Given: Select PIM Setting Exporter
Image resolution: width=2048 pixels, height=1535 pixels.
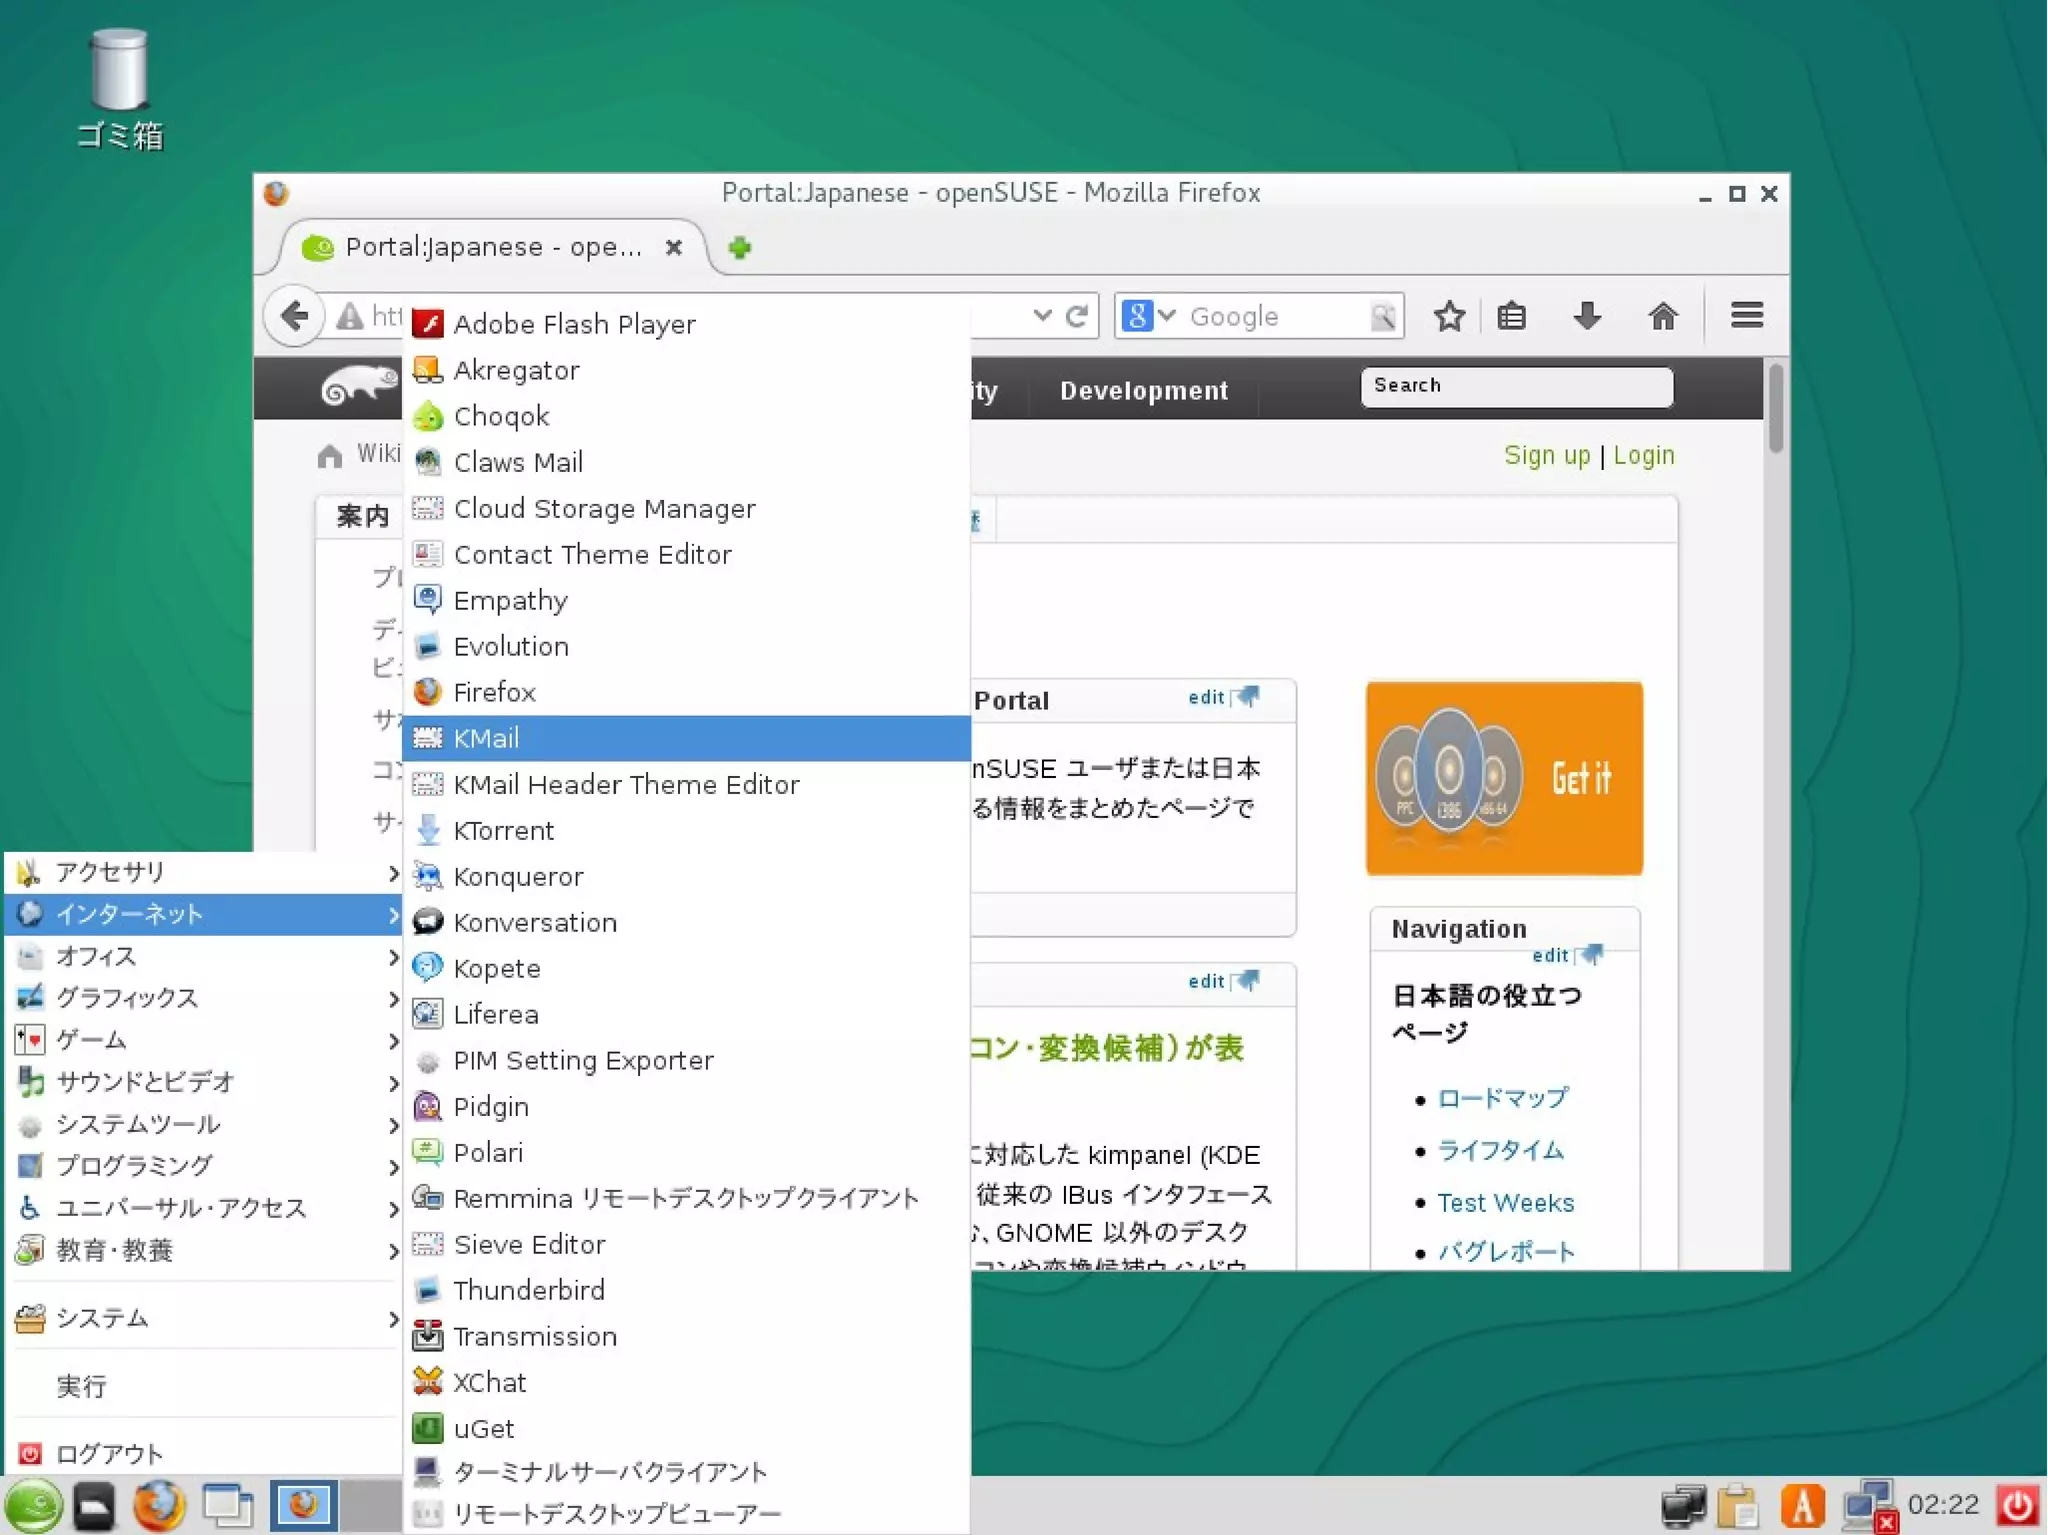Looking at the screenshot, I should pos(686,1059).
